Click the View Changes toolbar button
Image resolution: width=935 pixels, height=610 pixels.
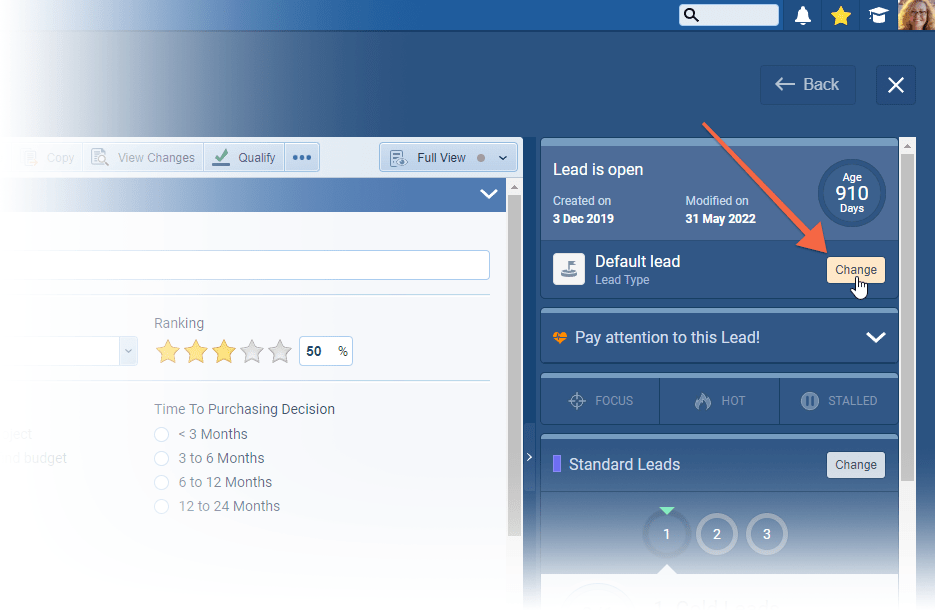point(143,157)
